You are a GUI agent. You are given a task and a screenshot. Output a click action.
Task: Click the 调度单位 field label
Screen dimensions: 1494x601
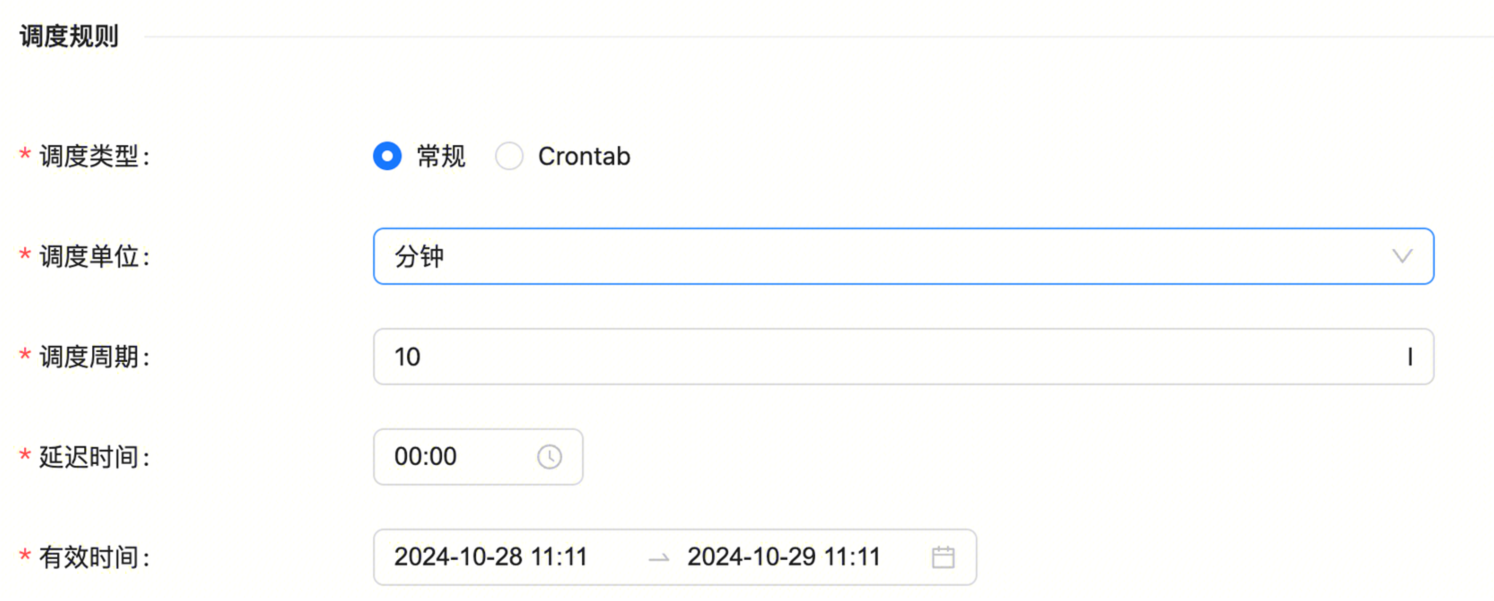(x=92, y=257)
